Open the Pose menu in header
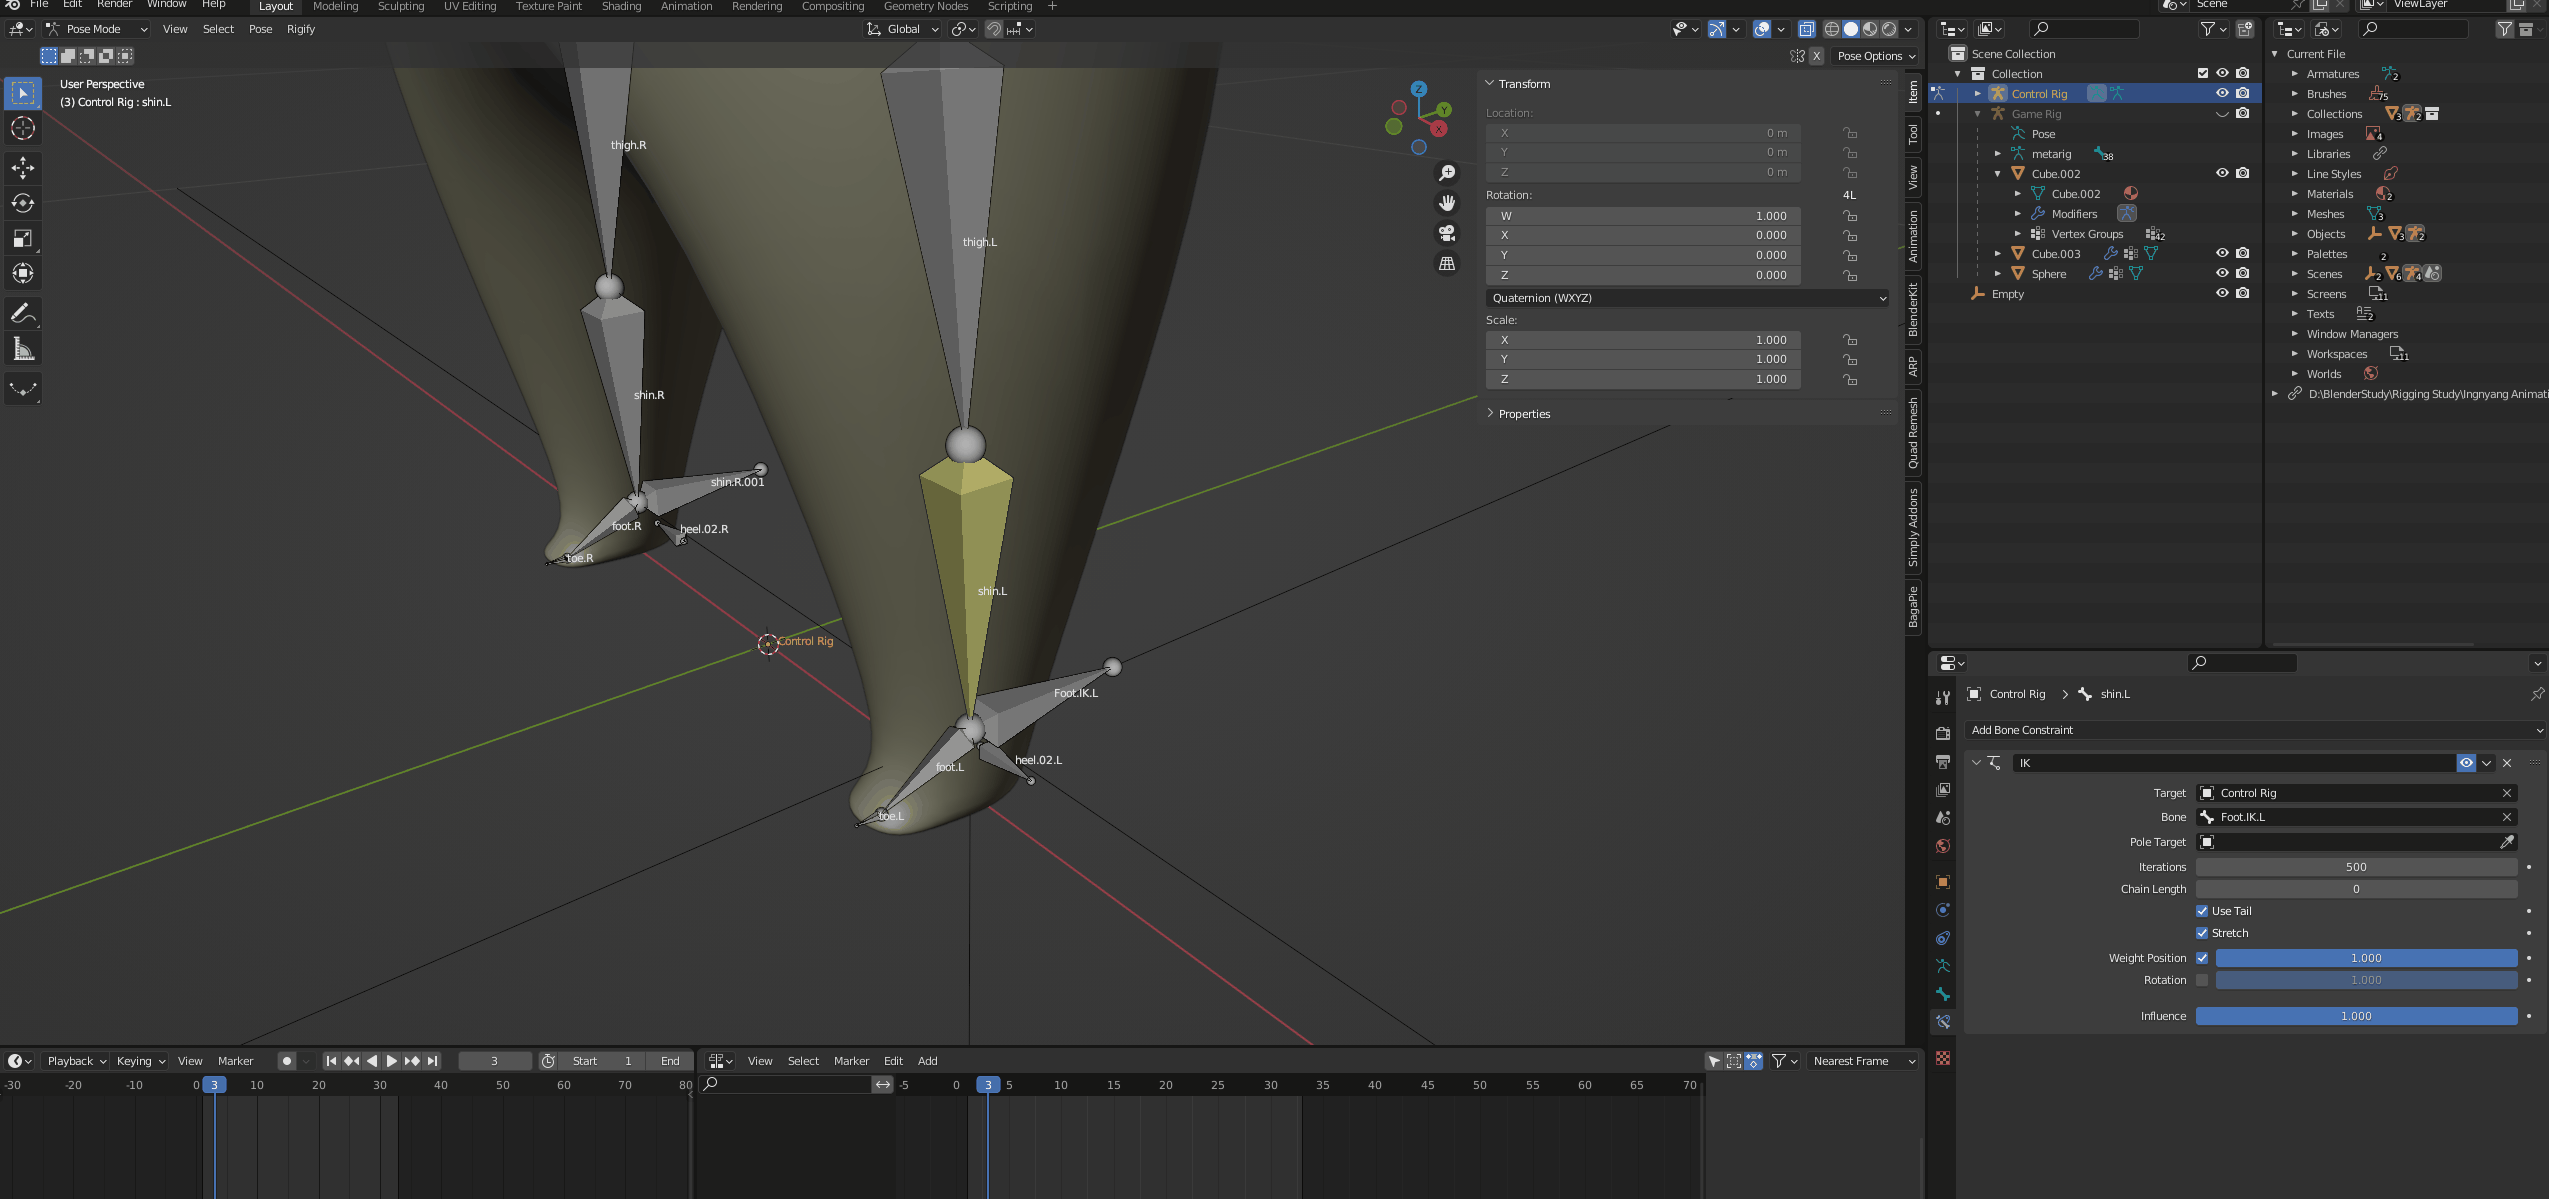The image size is (2549, 1199). coord(260,29)
